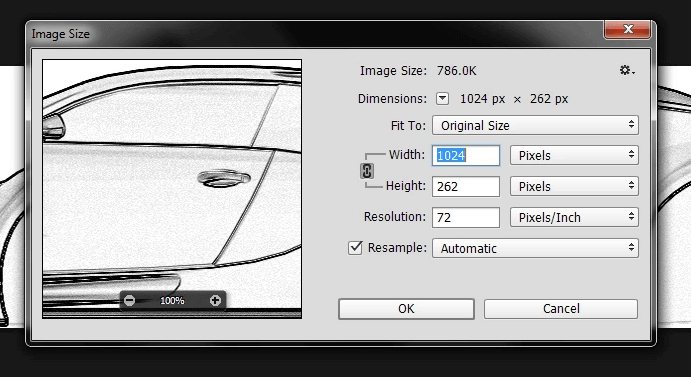Click the Cancel button
This screenshot has width=691, height=377.
[561, 309]
